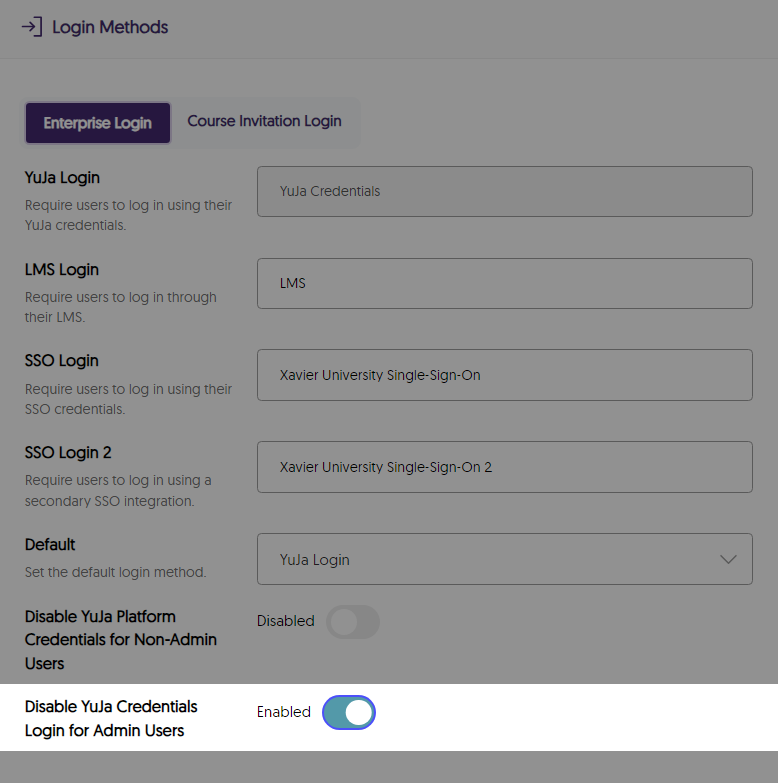Select the Enterprise Login tab
This screenshot has height=783, width=778.
98,123
